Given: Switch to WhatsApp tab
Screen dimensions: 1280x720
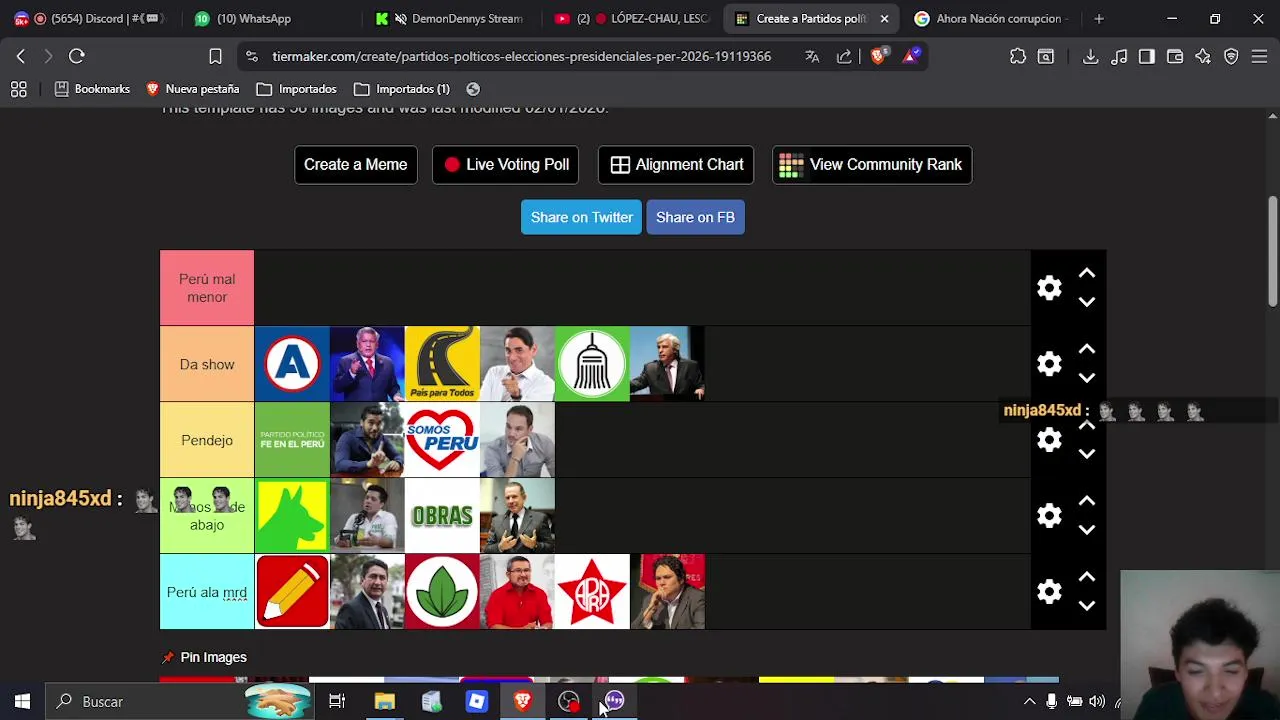Looking at the screenshot, I should pyautogui.click(x=270, y=18).
